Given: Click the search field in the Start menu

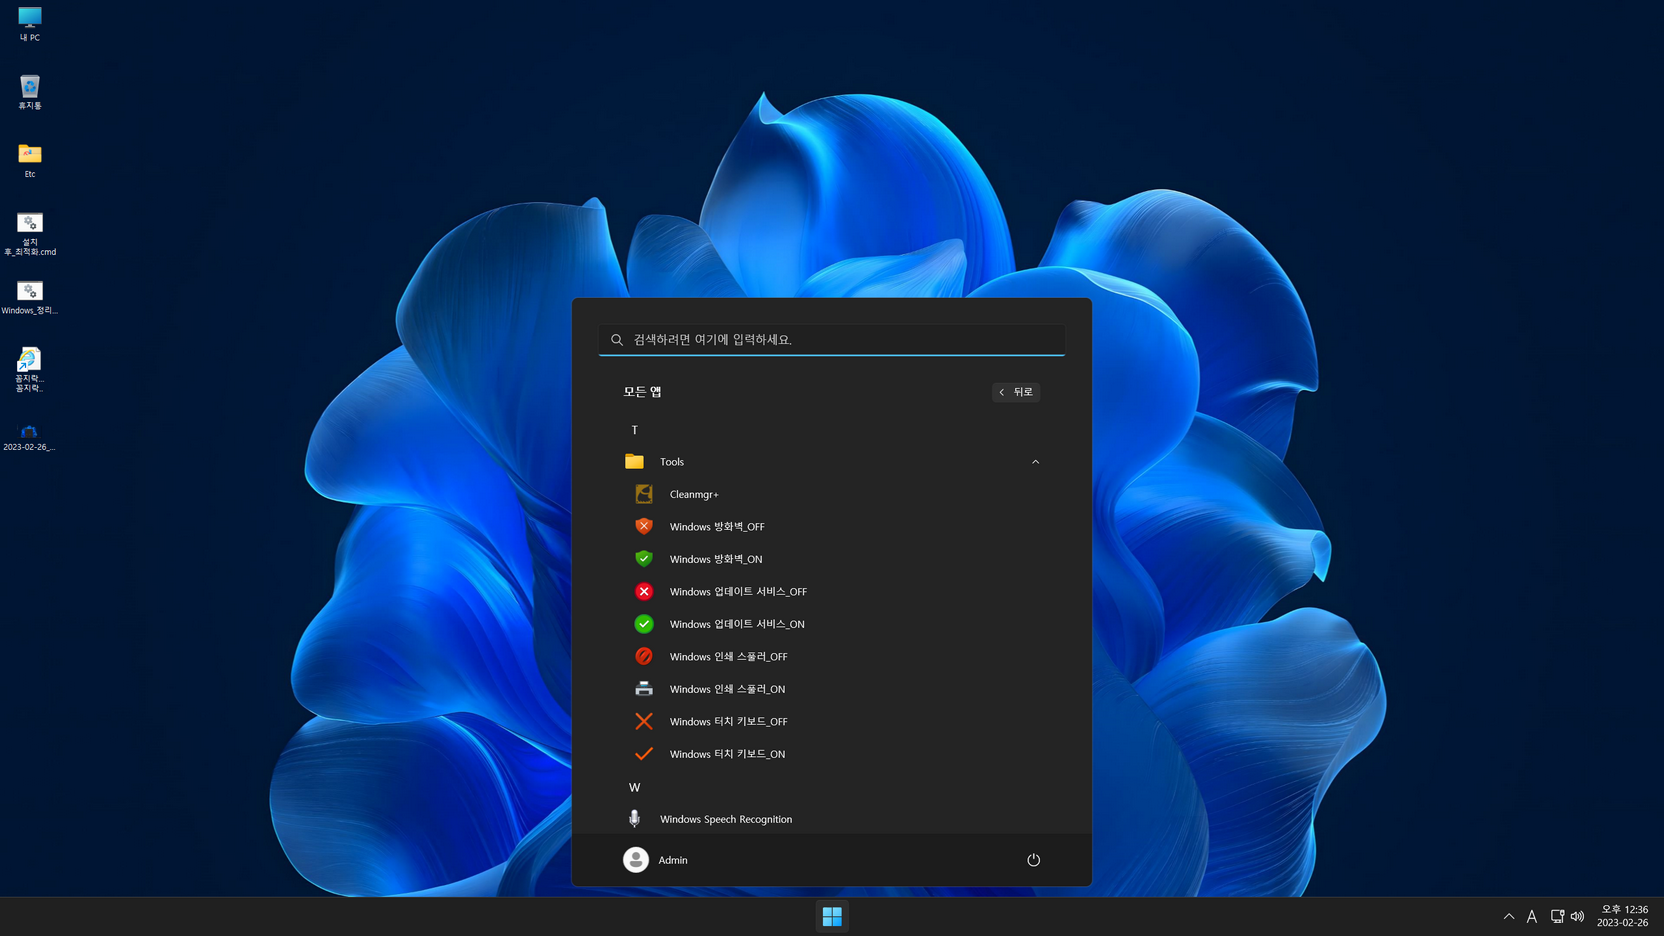Looking at the screenshot, I should [x=832, y=340].
